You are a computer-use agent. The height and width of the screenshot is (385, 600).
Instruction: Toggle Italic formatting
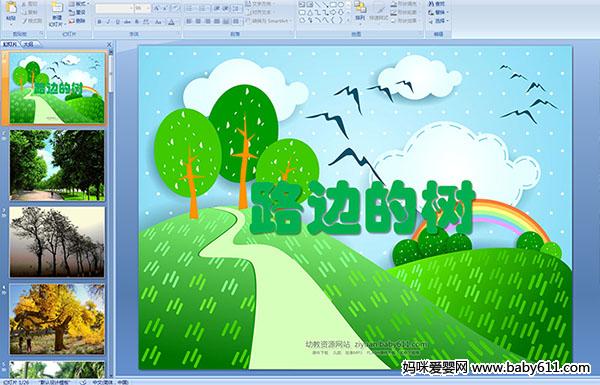coord(108,22)
